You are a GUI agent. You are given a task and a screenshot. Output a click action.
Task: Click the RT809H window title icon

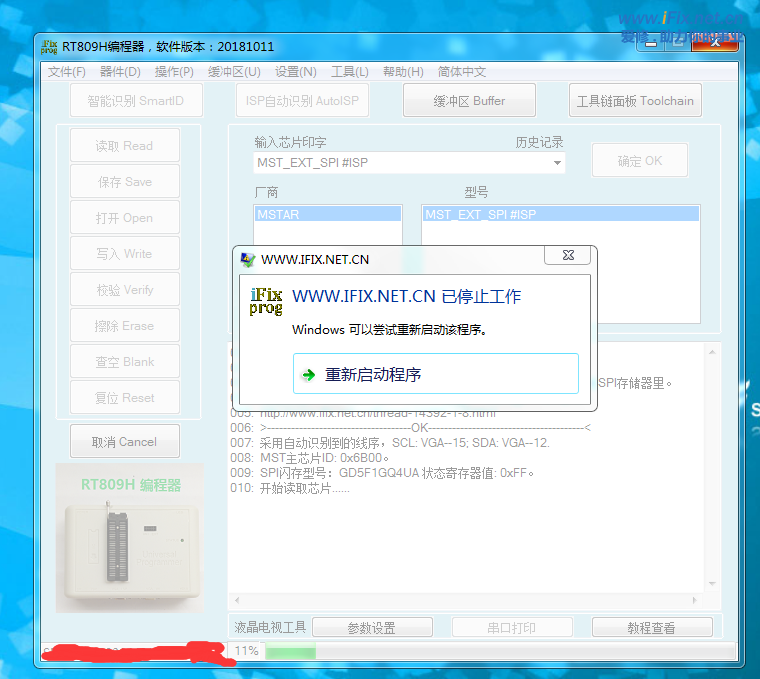tap(49, 47)
